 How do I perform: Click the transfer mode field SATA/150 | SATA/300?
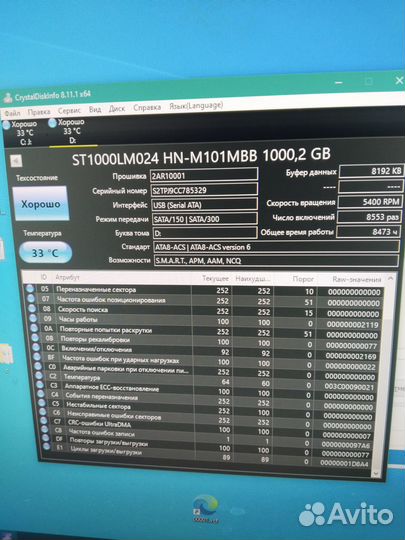(x=205, y=219)
